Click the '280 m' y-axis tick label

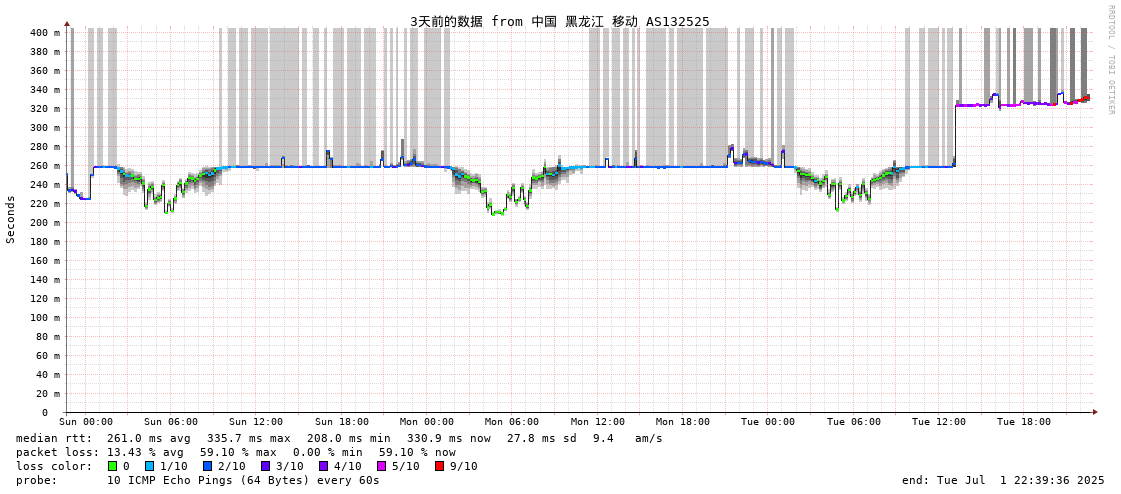[45, 147]
